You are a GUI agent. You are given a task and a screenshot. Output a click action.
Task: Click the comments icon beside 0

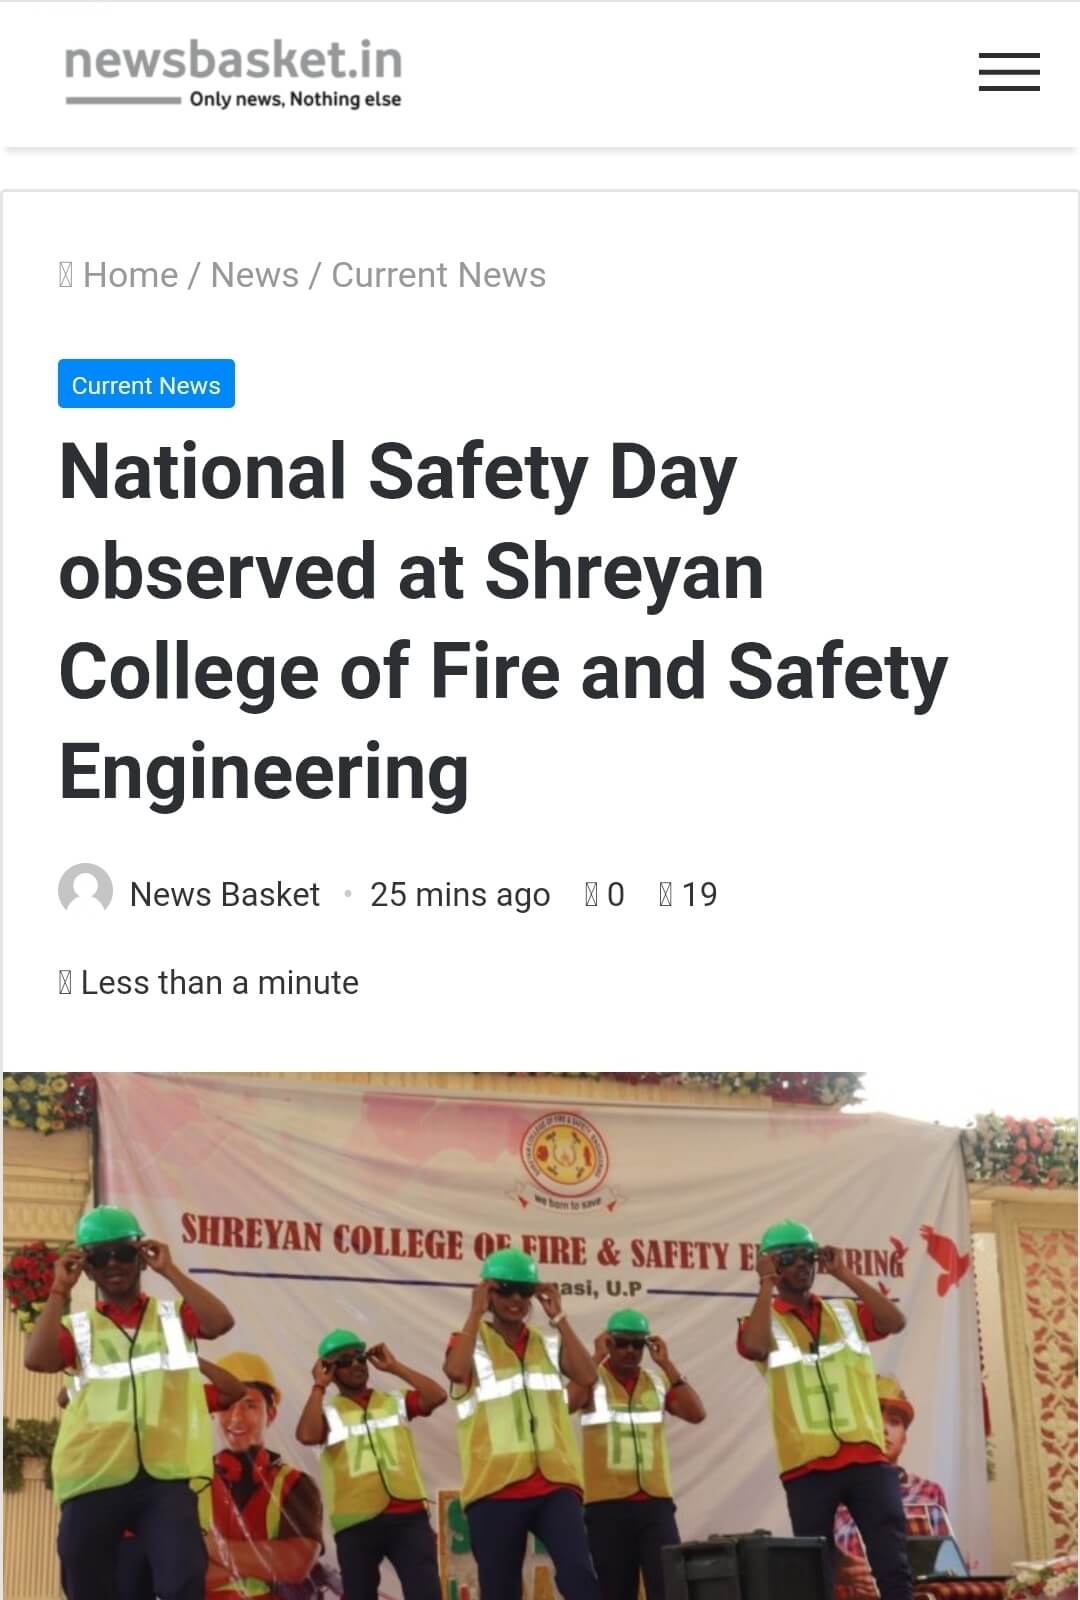click(x=591, y=894)
